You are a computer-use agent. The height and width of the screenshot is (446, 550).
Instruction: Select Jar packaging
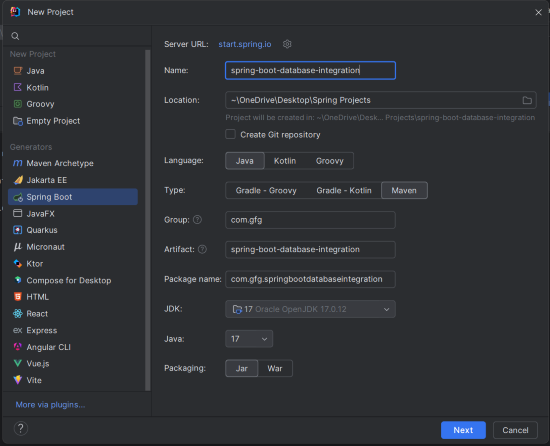242,369
